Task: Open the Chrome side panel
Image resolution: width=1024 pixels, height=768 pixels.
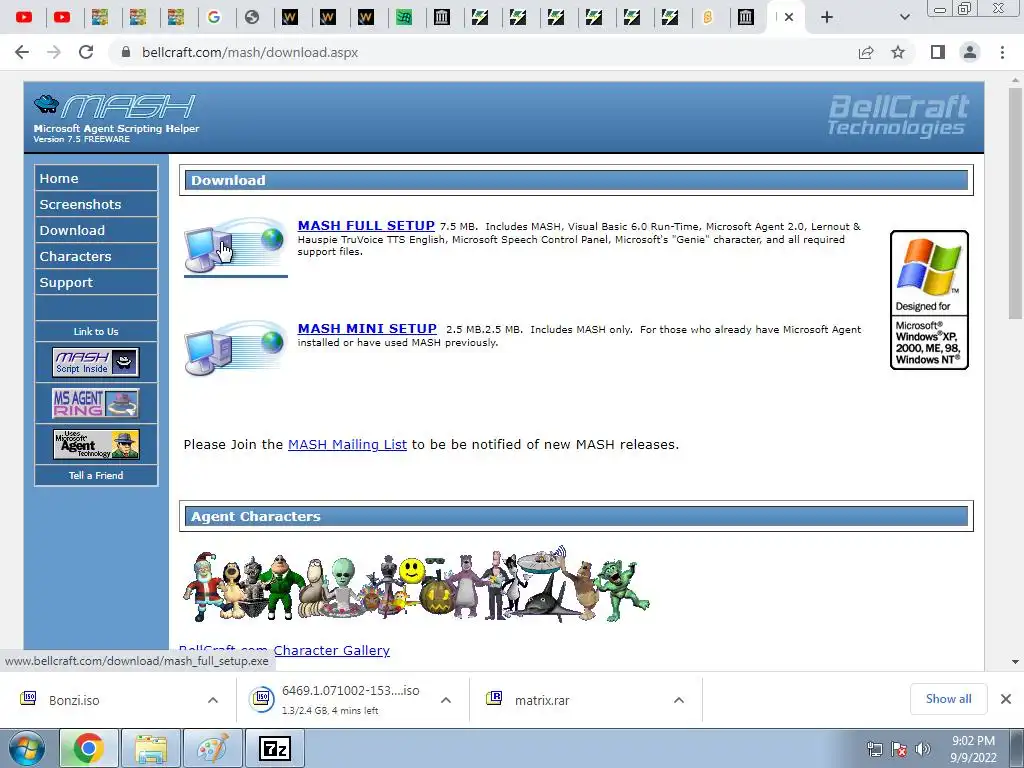Action: (x=938, y=52)
